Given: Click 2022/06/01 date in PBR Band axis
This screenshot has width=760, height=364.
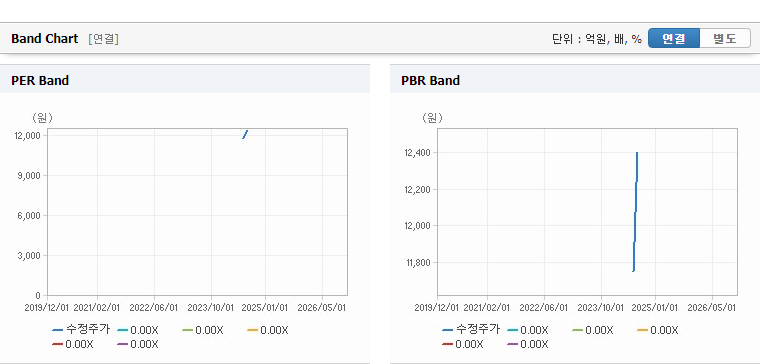Looking at the screenshot, I should [x=543, y=308].
